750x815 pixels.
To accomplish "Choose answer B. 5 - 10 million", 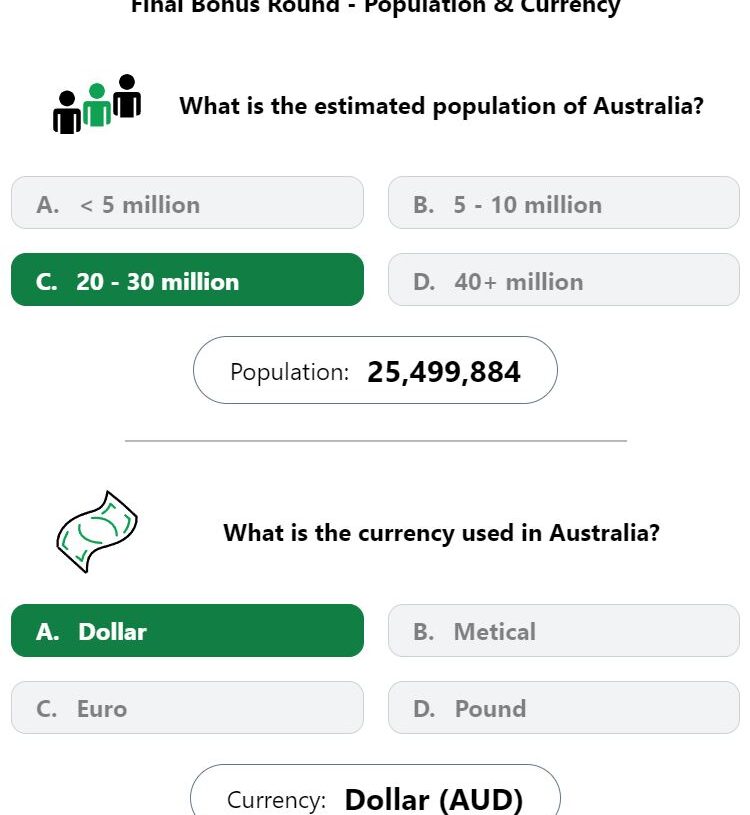I will pos(564,204).
